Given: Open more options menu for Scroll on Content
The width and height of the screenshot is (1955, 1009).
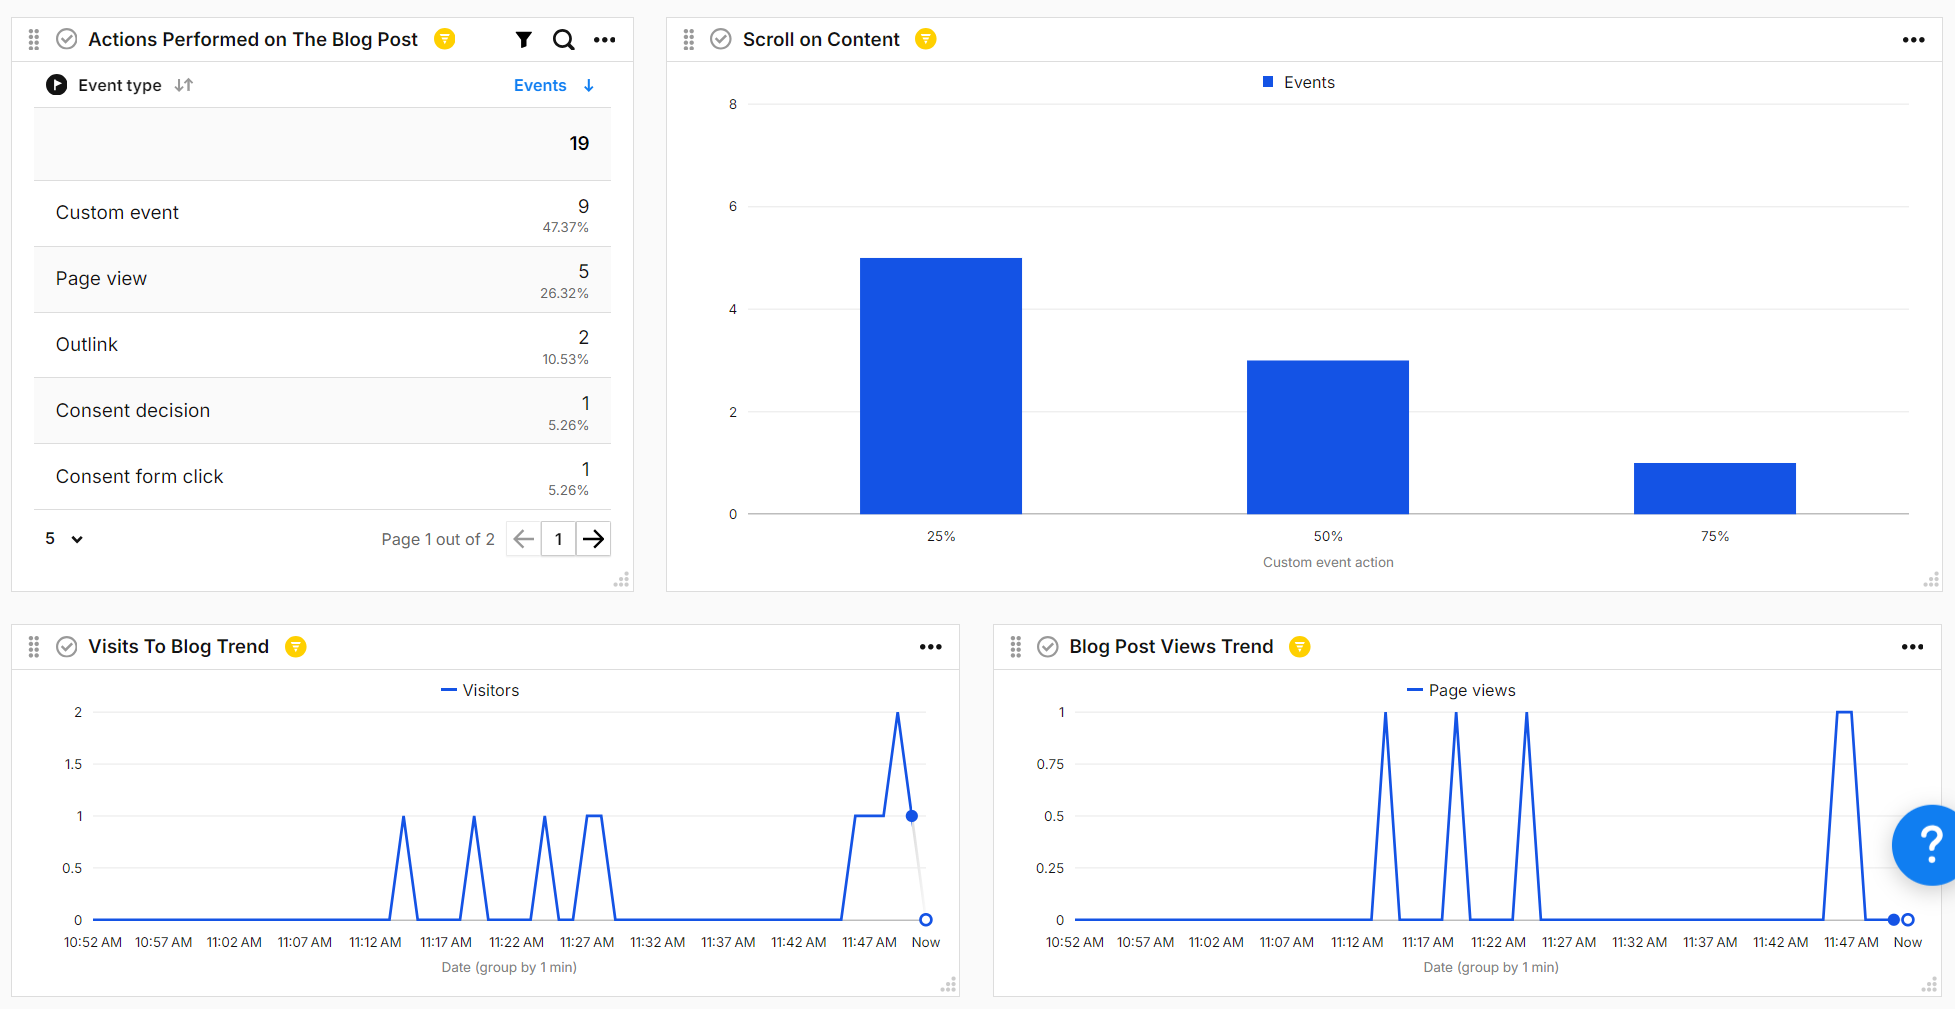Looking at the screenshot, I should [1913, 40].
